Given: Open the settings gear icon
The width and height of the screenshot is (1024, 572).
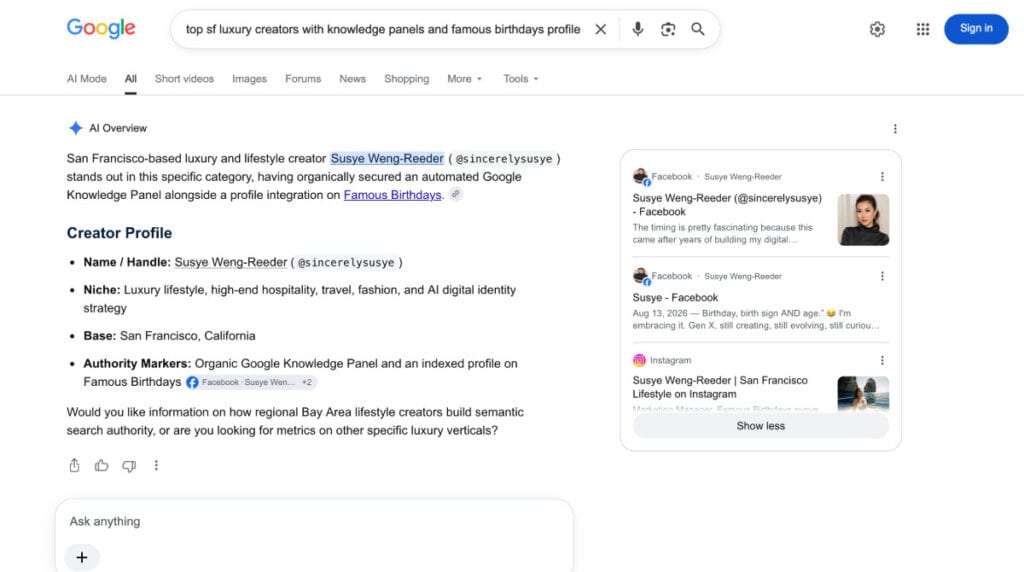Looking at the screenshot, I should click(x=877, y=29).
